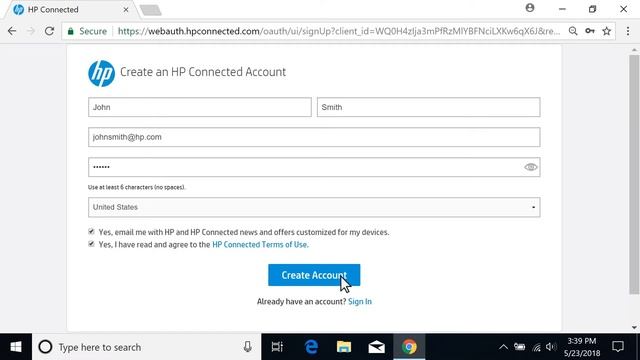Viewport: 640px width, 360px height.
Task: Click the browser forward arrow
Action: pos(31,31)
